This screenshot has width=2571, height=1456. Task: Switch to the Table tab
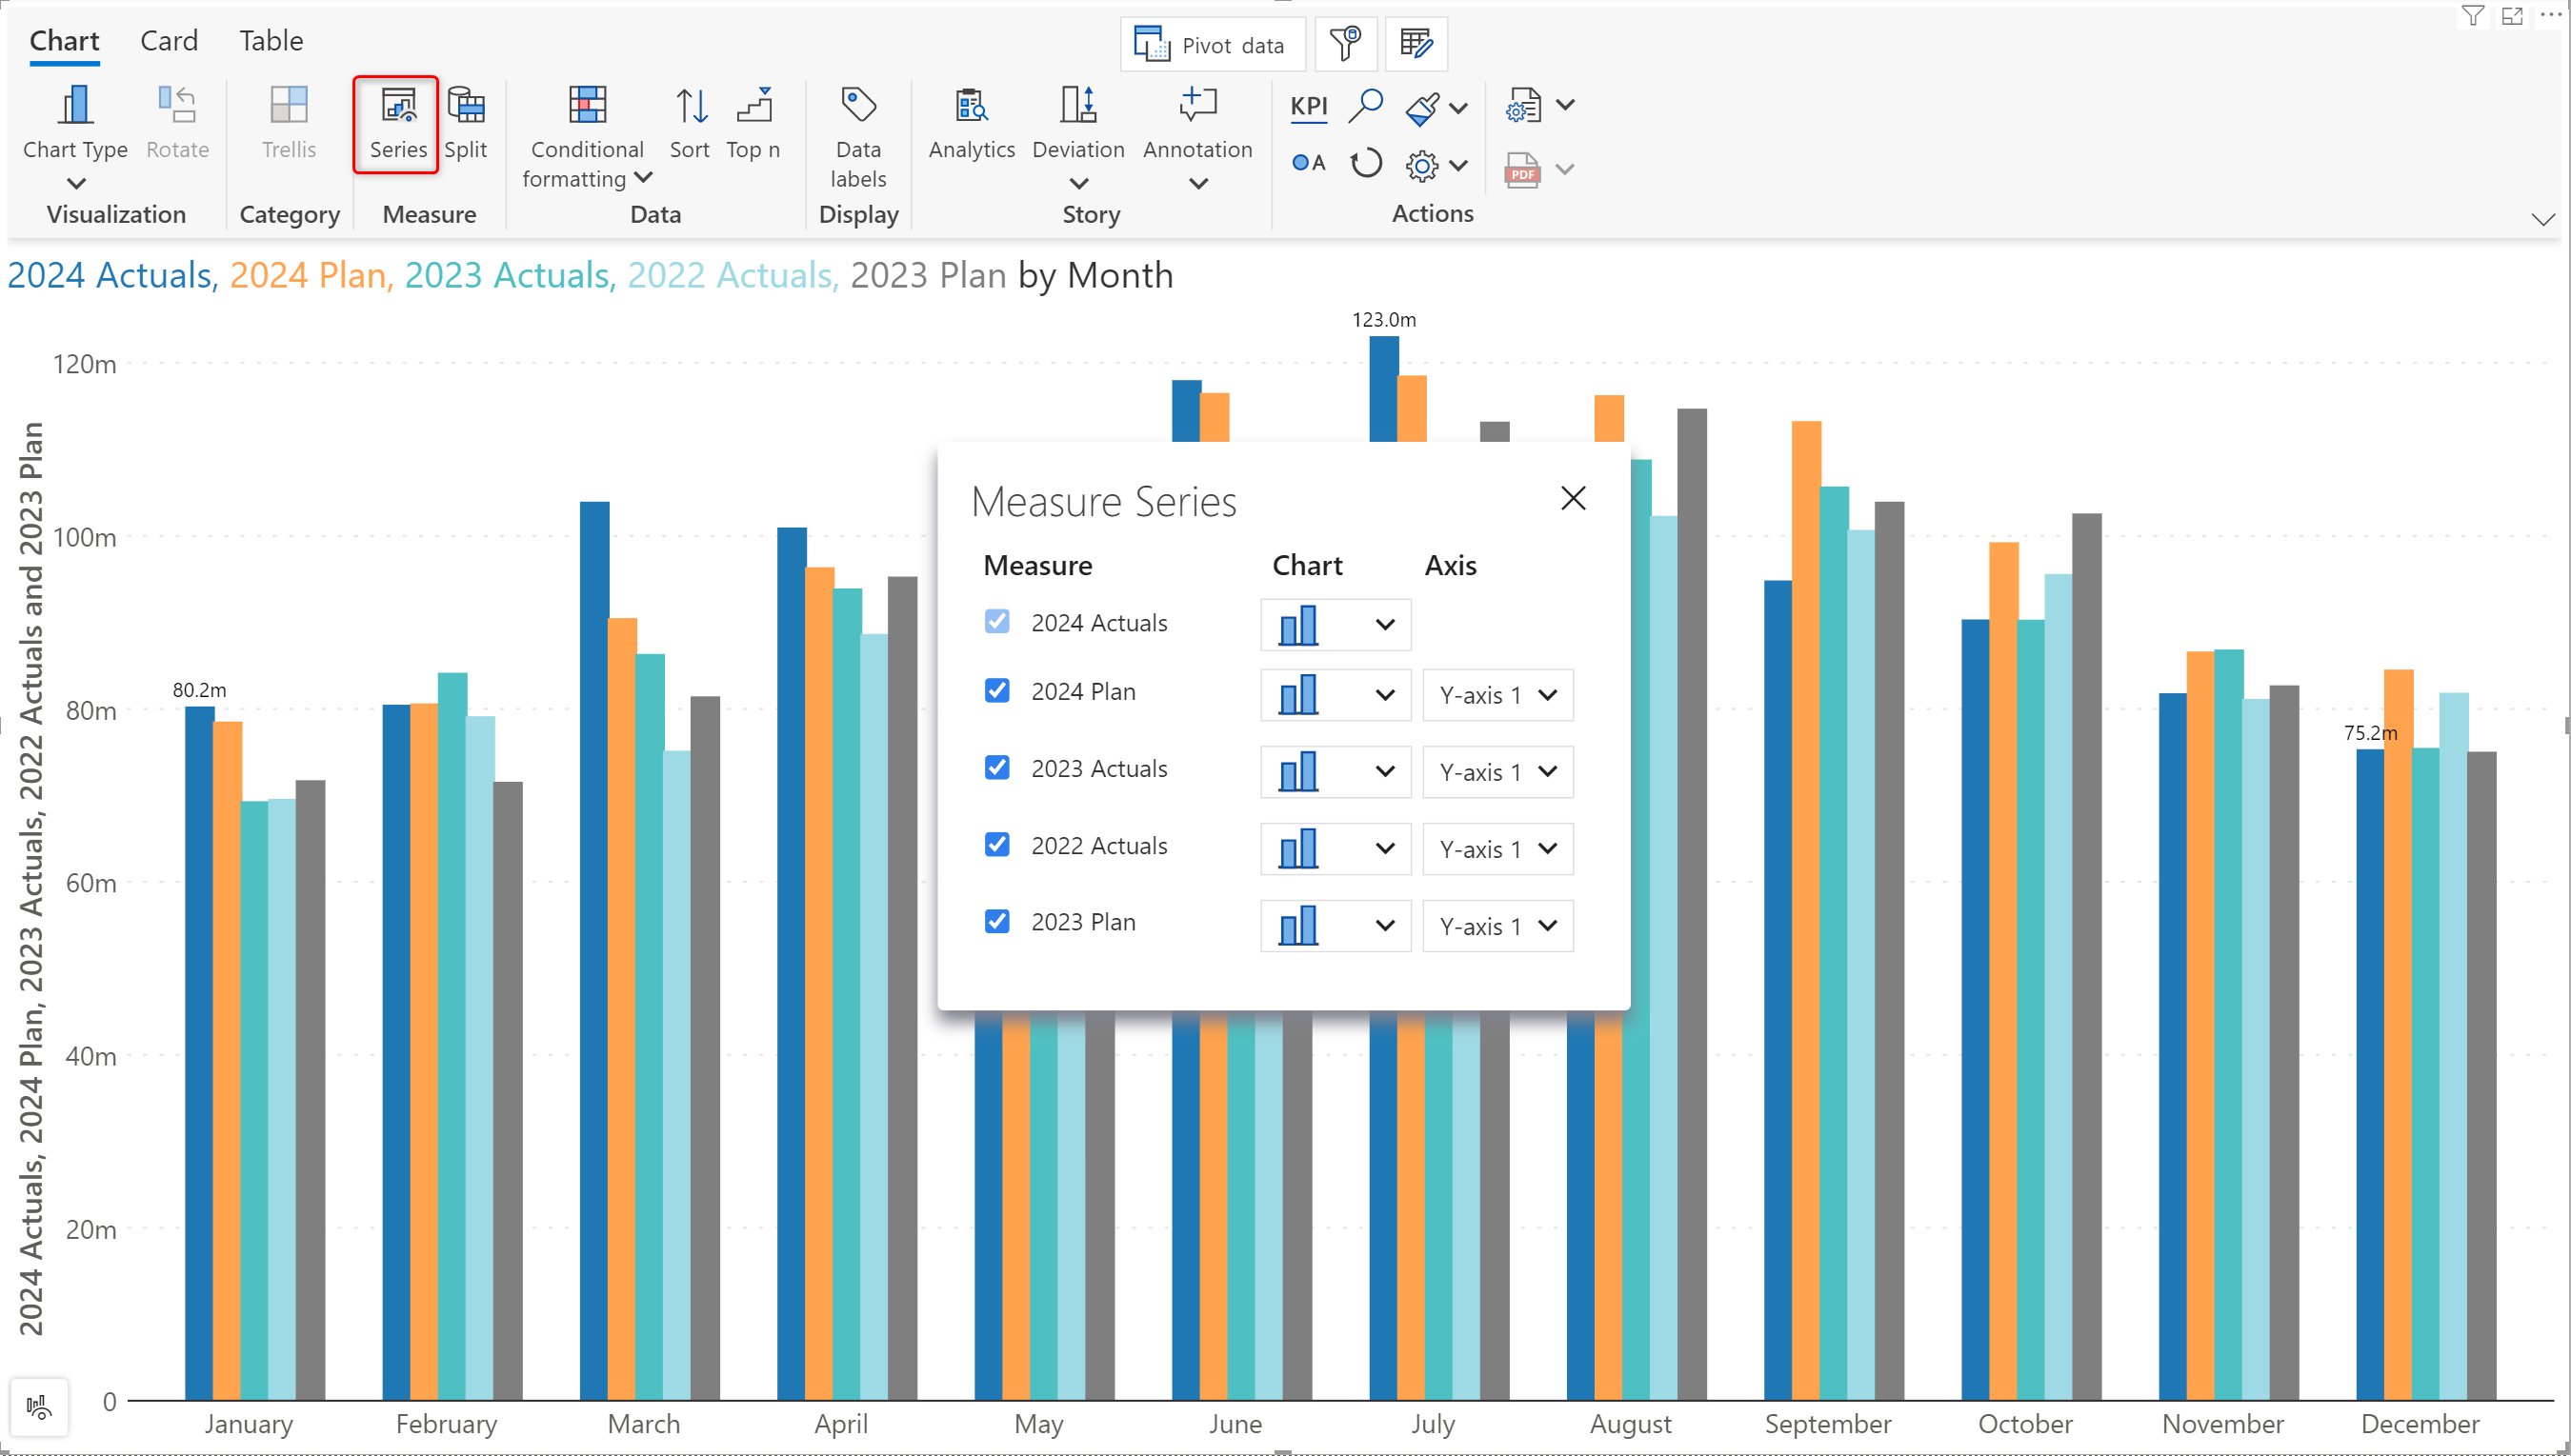coord(271,41)
